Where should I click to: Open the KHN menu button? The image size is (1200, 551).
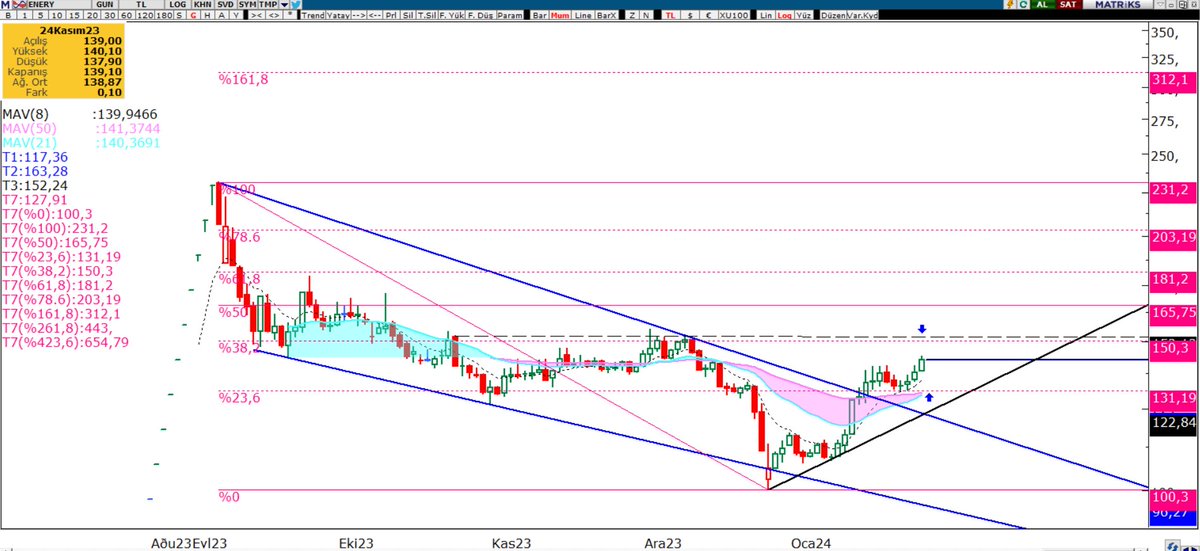pyautogui.click(x=202, y=7)
